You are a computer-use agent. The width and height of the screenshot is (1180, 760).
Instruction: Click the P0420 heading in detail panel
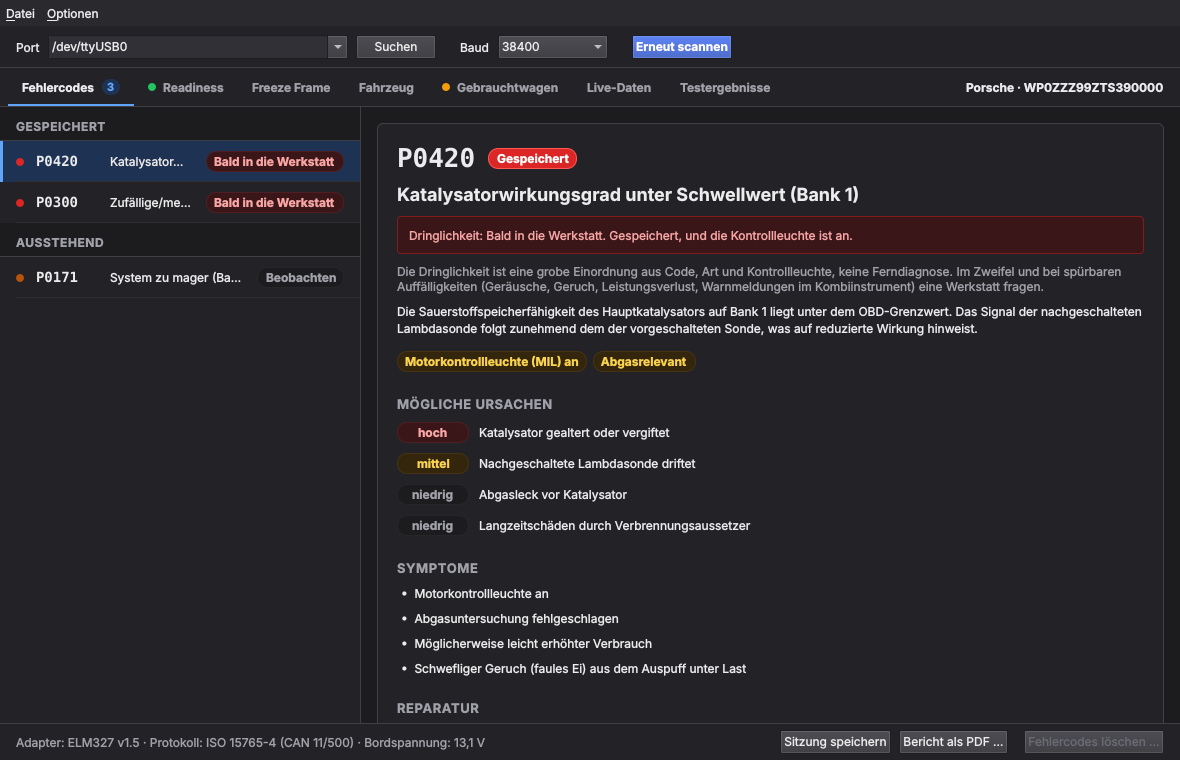[x=436, y=159]
